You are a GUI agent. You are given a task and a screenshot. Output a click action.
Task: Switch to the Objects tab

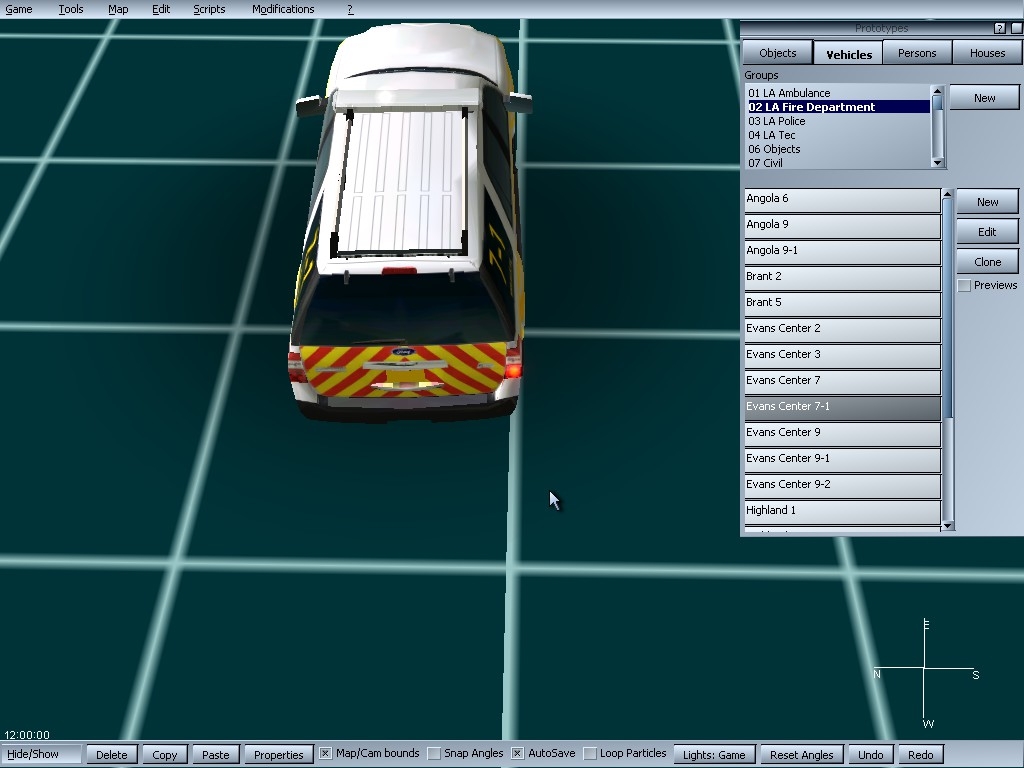click(x=777, y=53)
